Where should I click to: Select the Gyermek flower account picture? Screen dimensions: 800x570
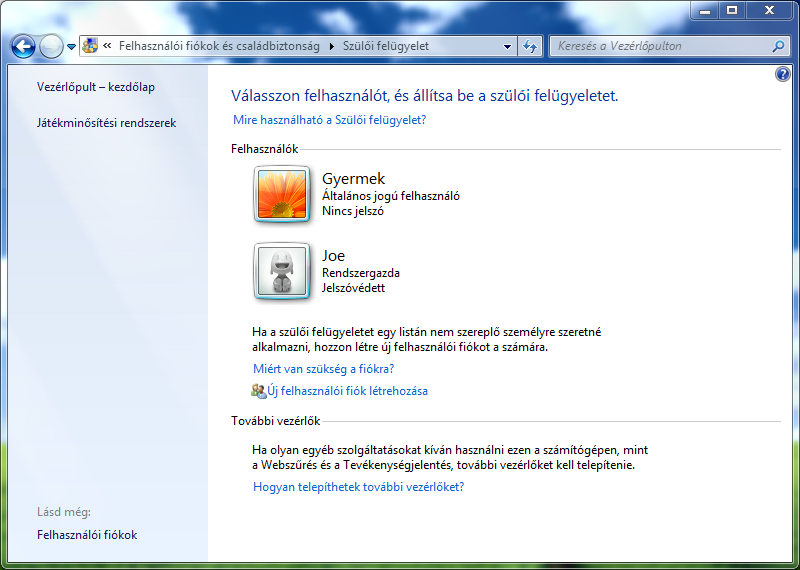(x=282, y=194)
